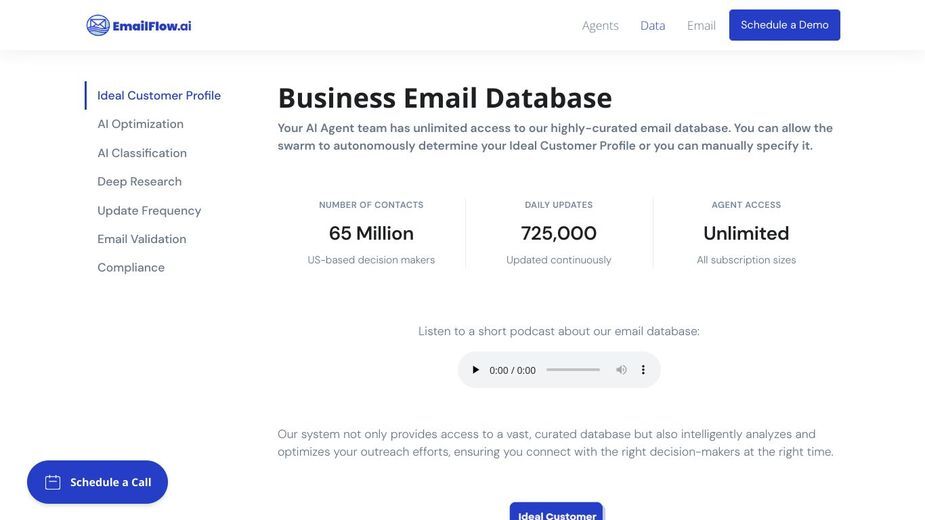
Task: Open the Deep Research section
Action: (139, 182)
